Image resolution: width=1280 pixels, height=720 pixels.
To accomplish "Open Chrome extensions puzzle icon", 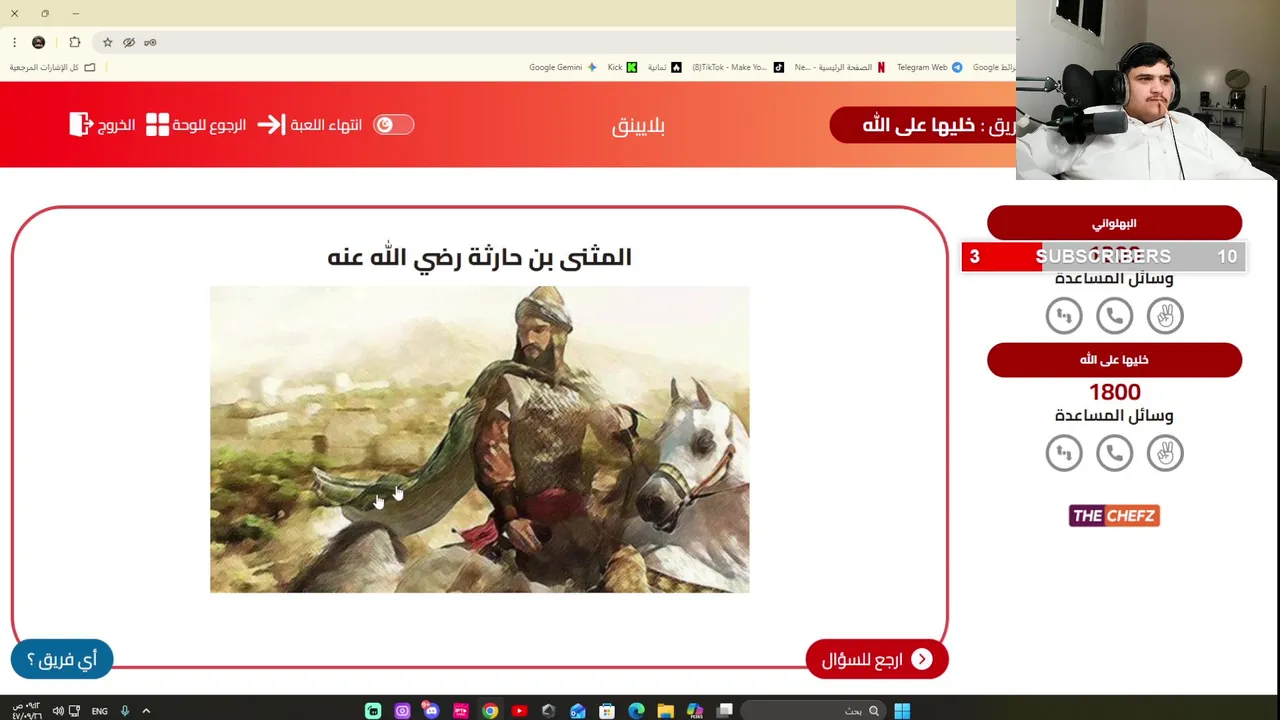I will (75, 42).
